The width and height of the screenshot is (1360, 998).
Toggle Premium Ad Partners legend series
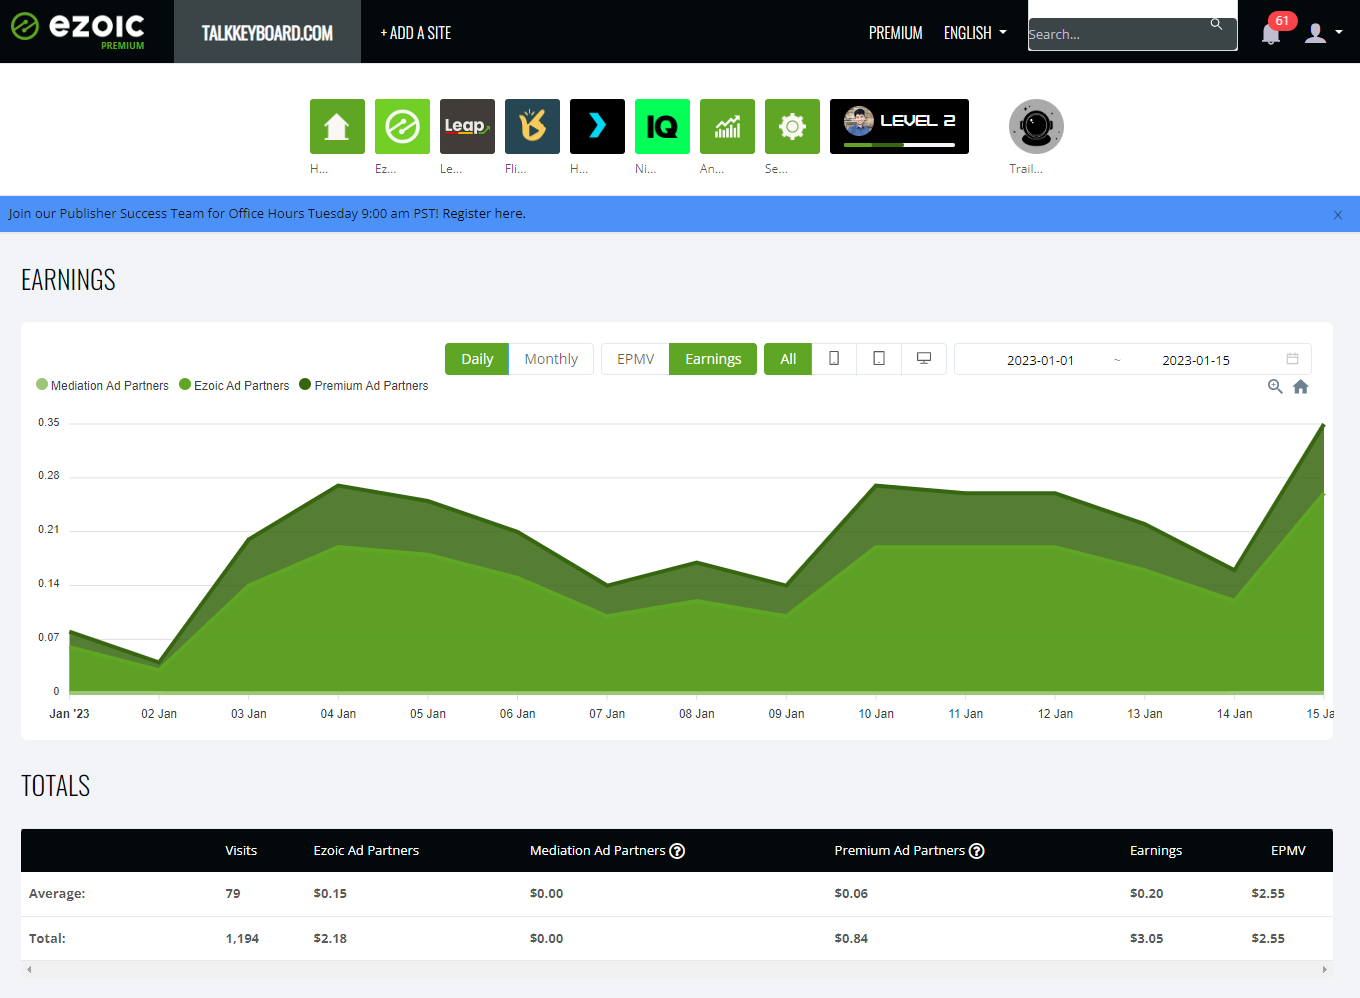[364, 385]
